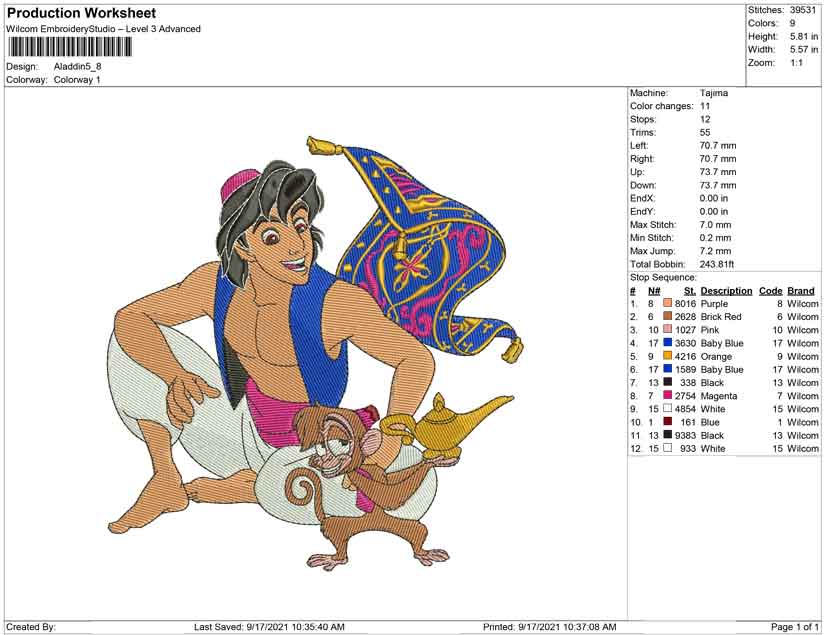Click the barcode under the worksheet title
The height and width of the screenshot is (635, 825).
point(69,47)
